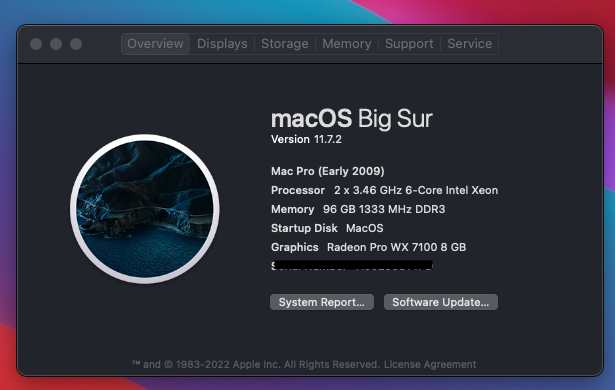Select the text Version 11.7.2
615x390 pixels.
[x=306, y=139]
